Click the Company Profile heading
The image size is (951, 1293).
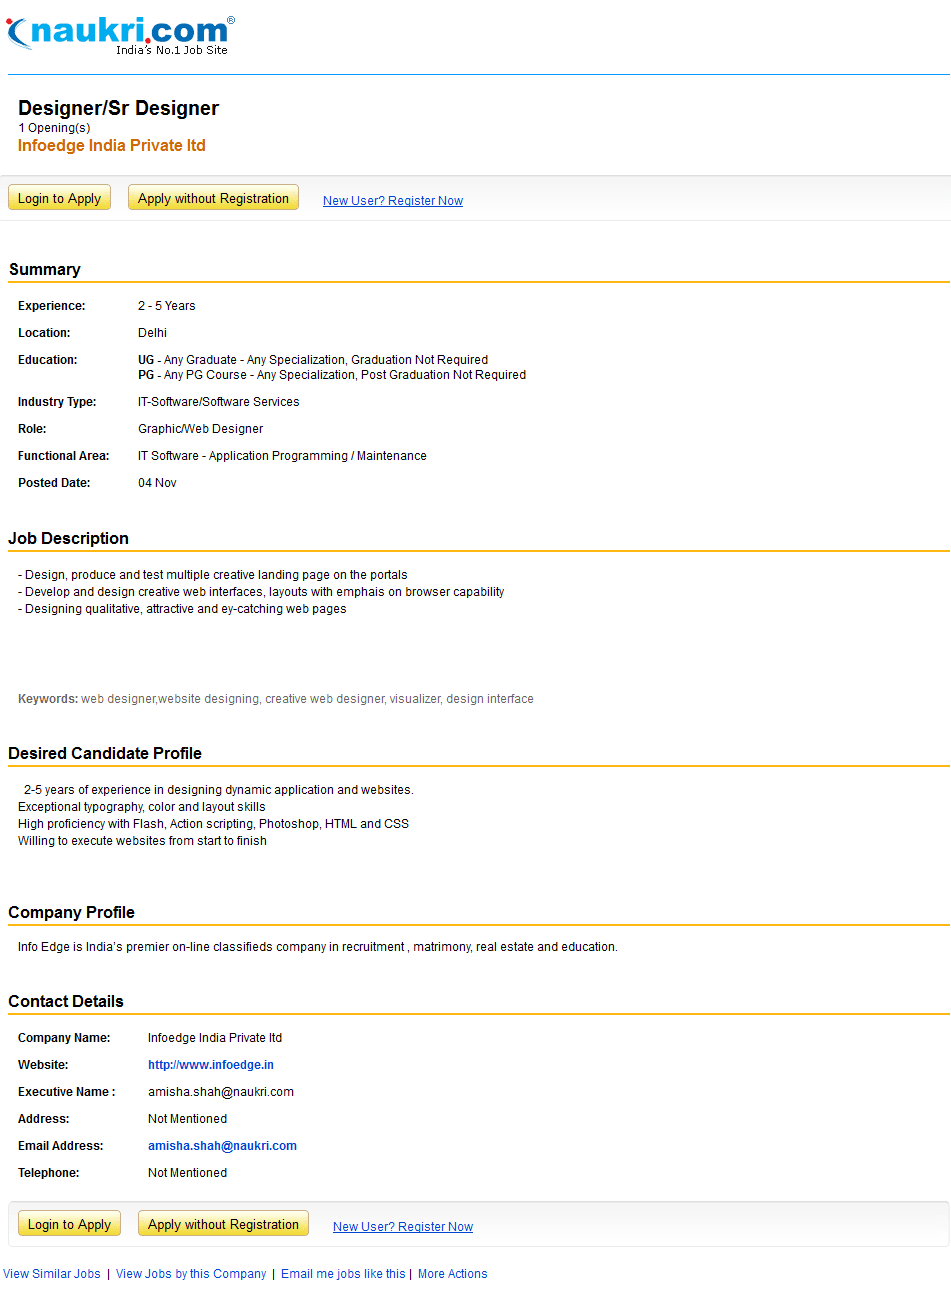tap(71, 912)
